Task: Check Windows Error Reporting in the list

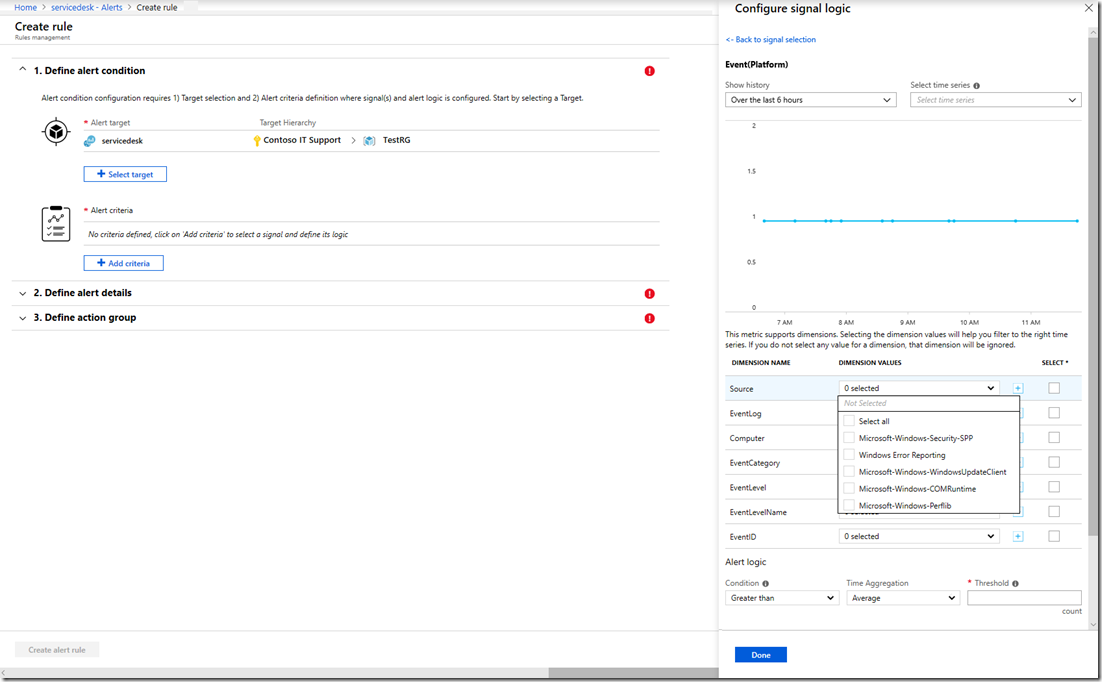Action: (x=849, y=455)
